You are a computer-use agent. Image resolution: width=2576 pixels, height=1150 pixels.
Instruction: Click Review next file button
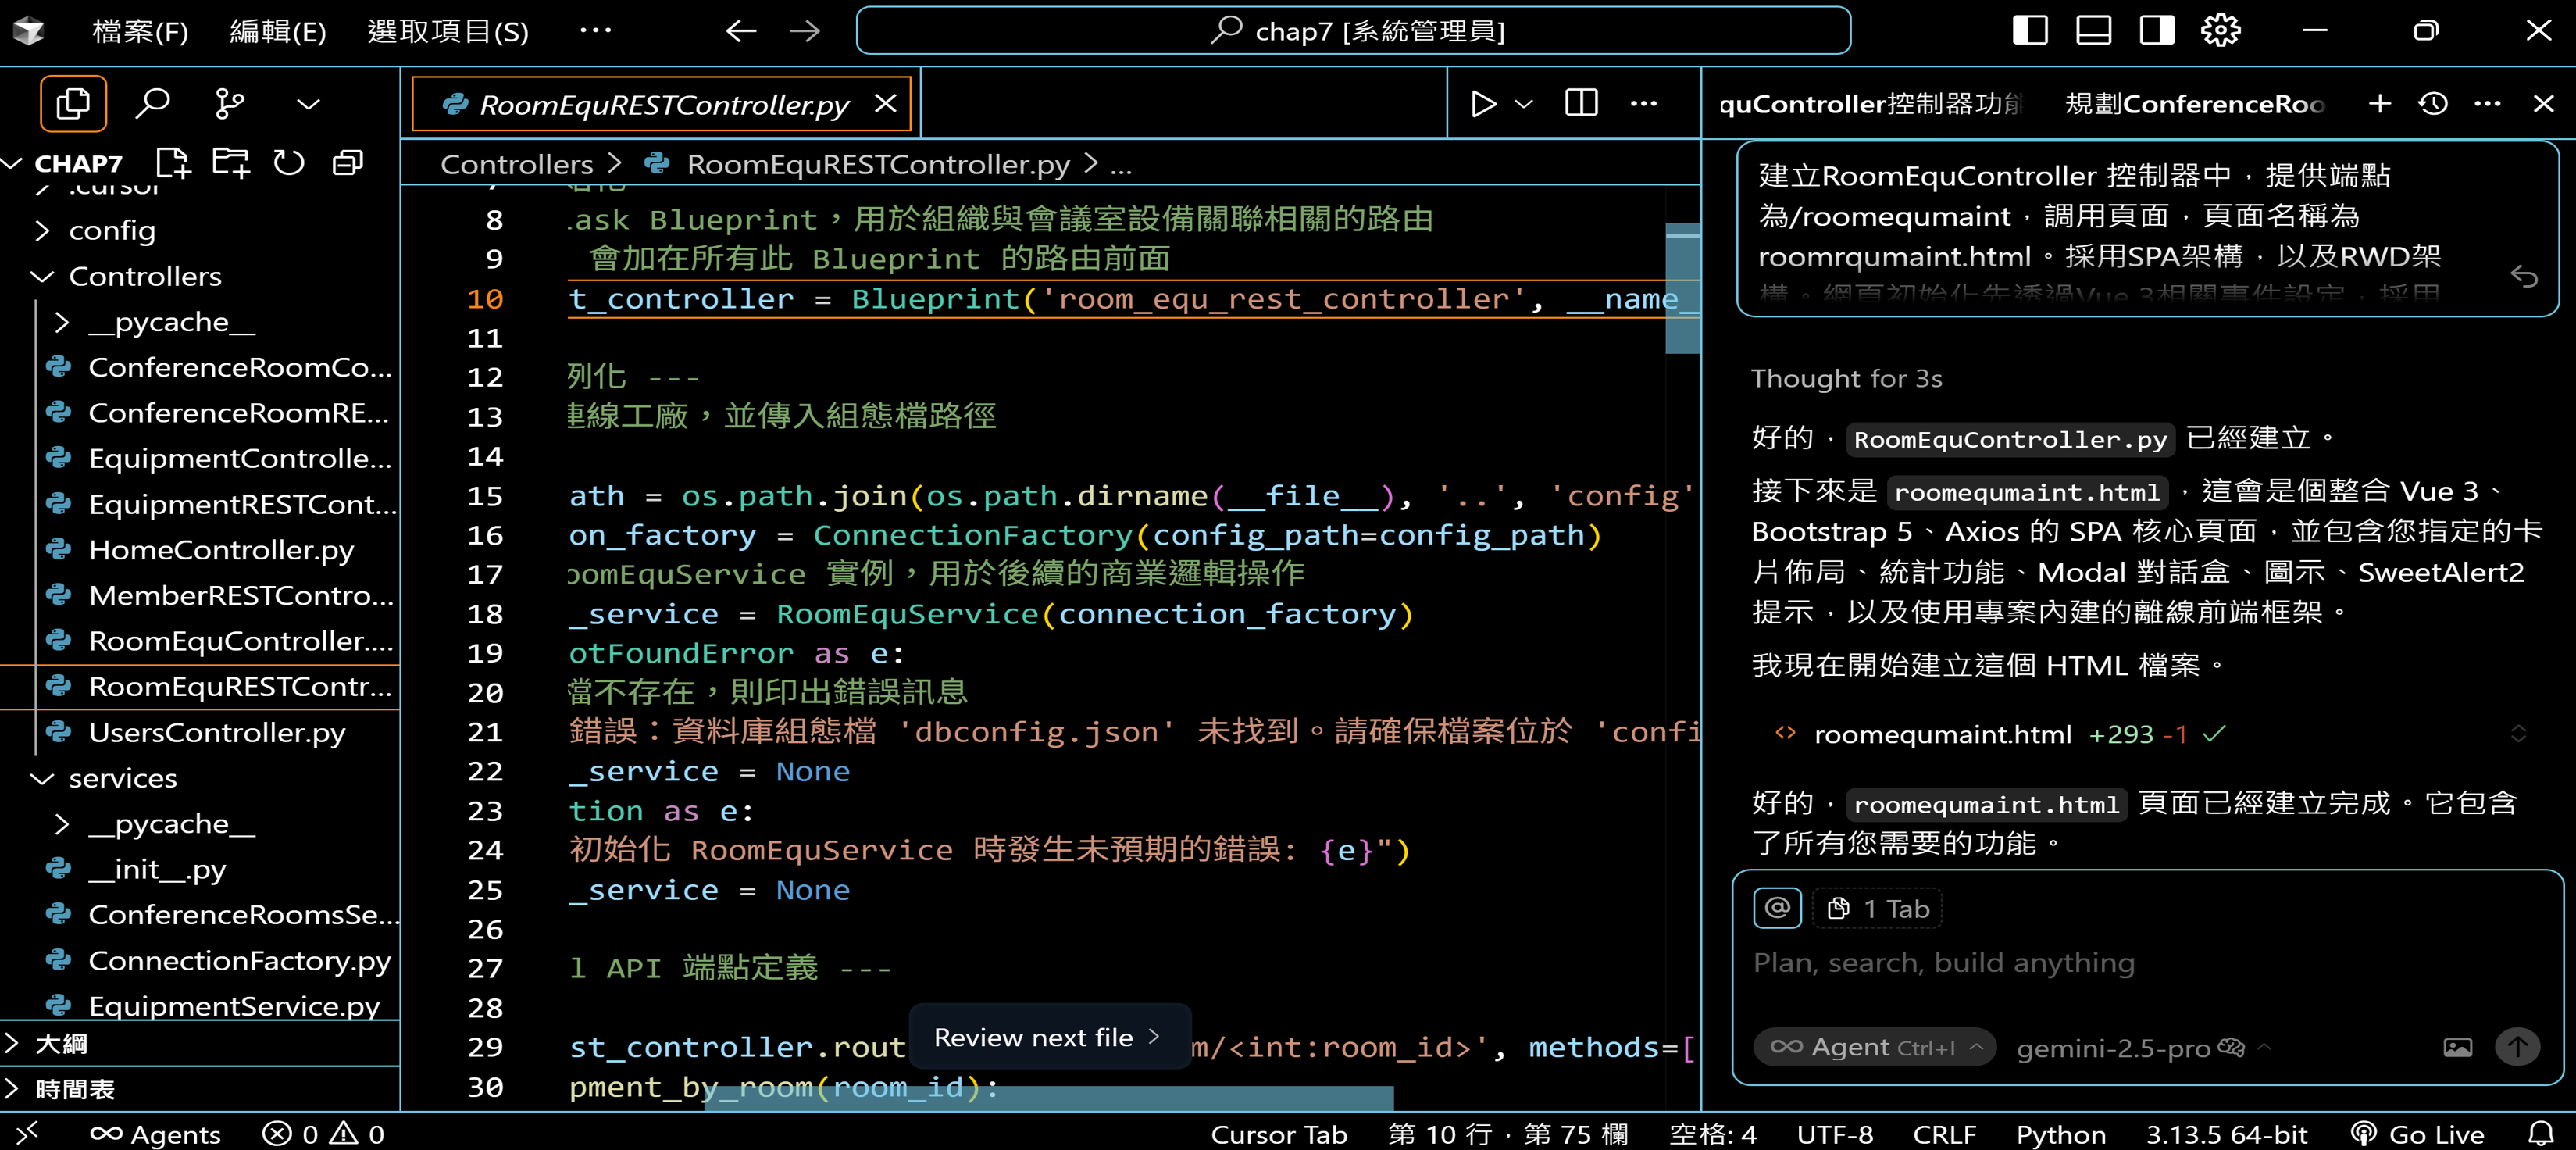(x=1049, y=1037)
